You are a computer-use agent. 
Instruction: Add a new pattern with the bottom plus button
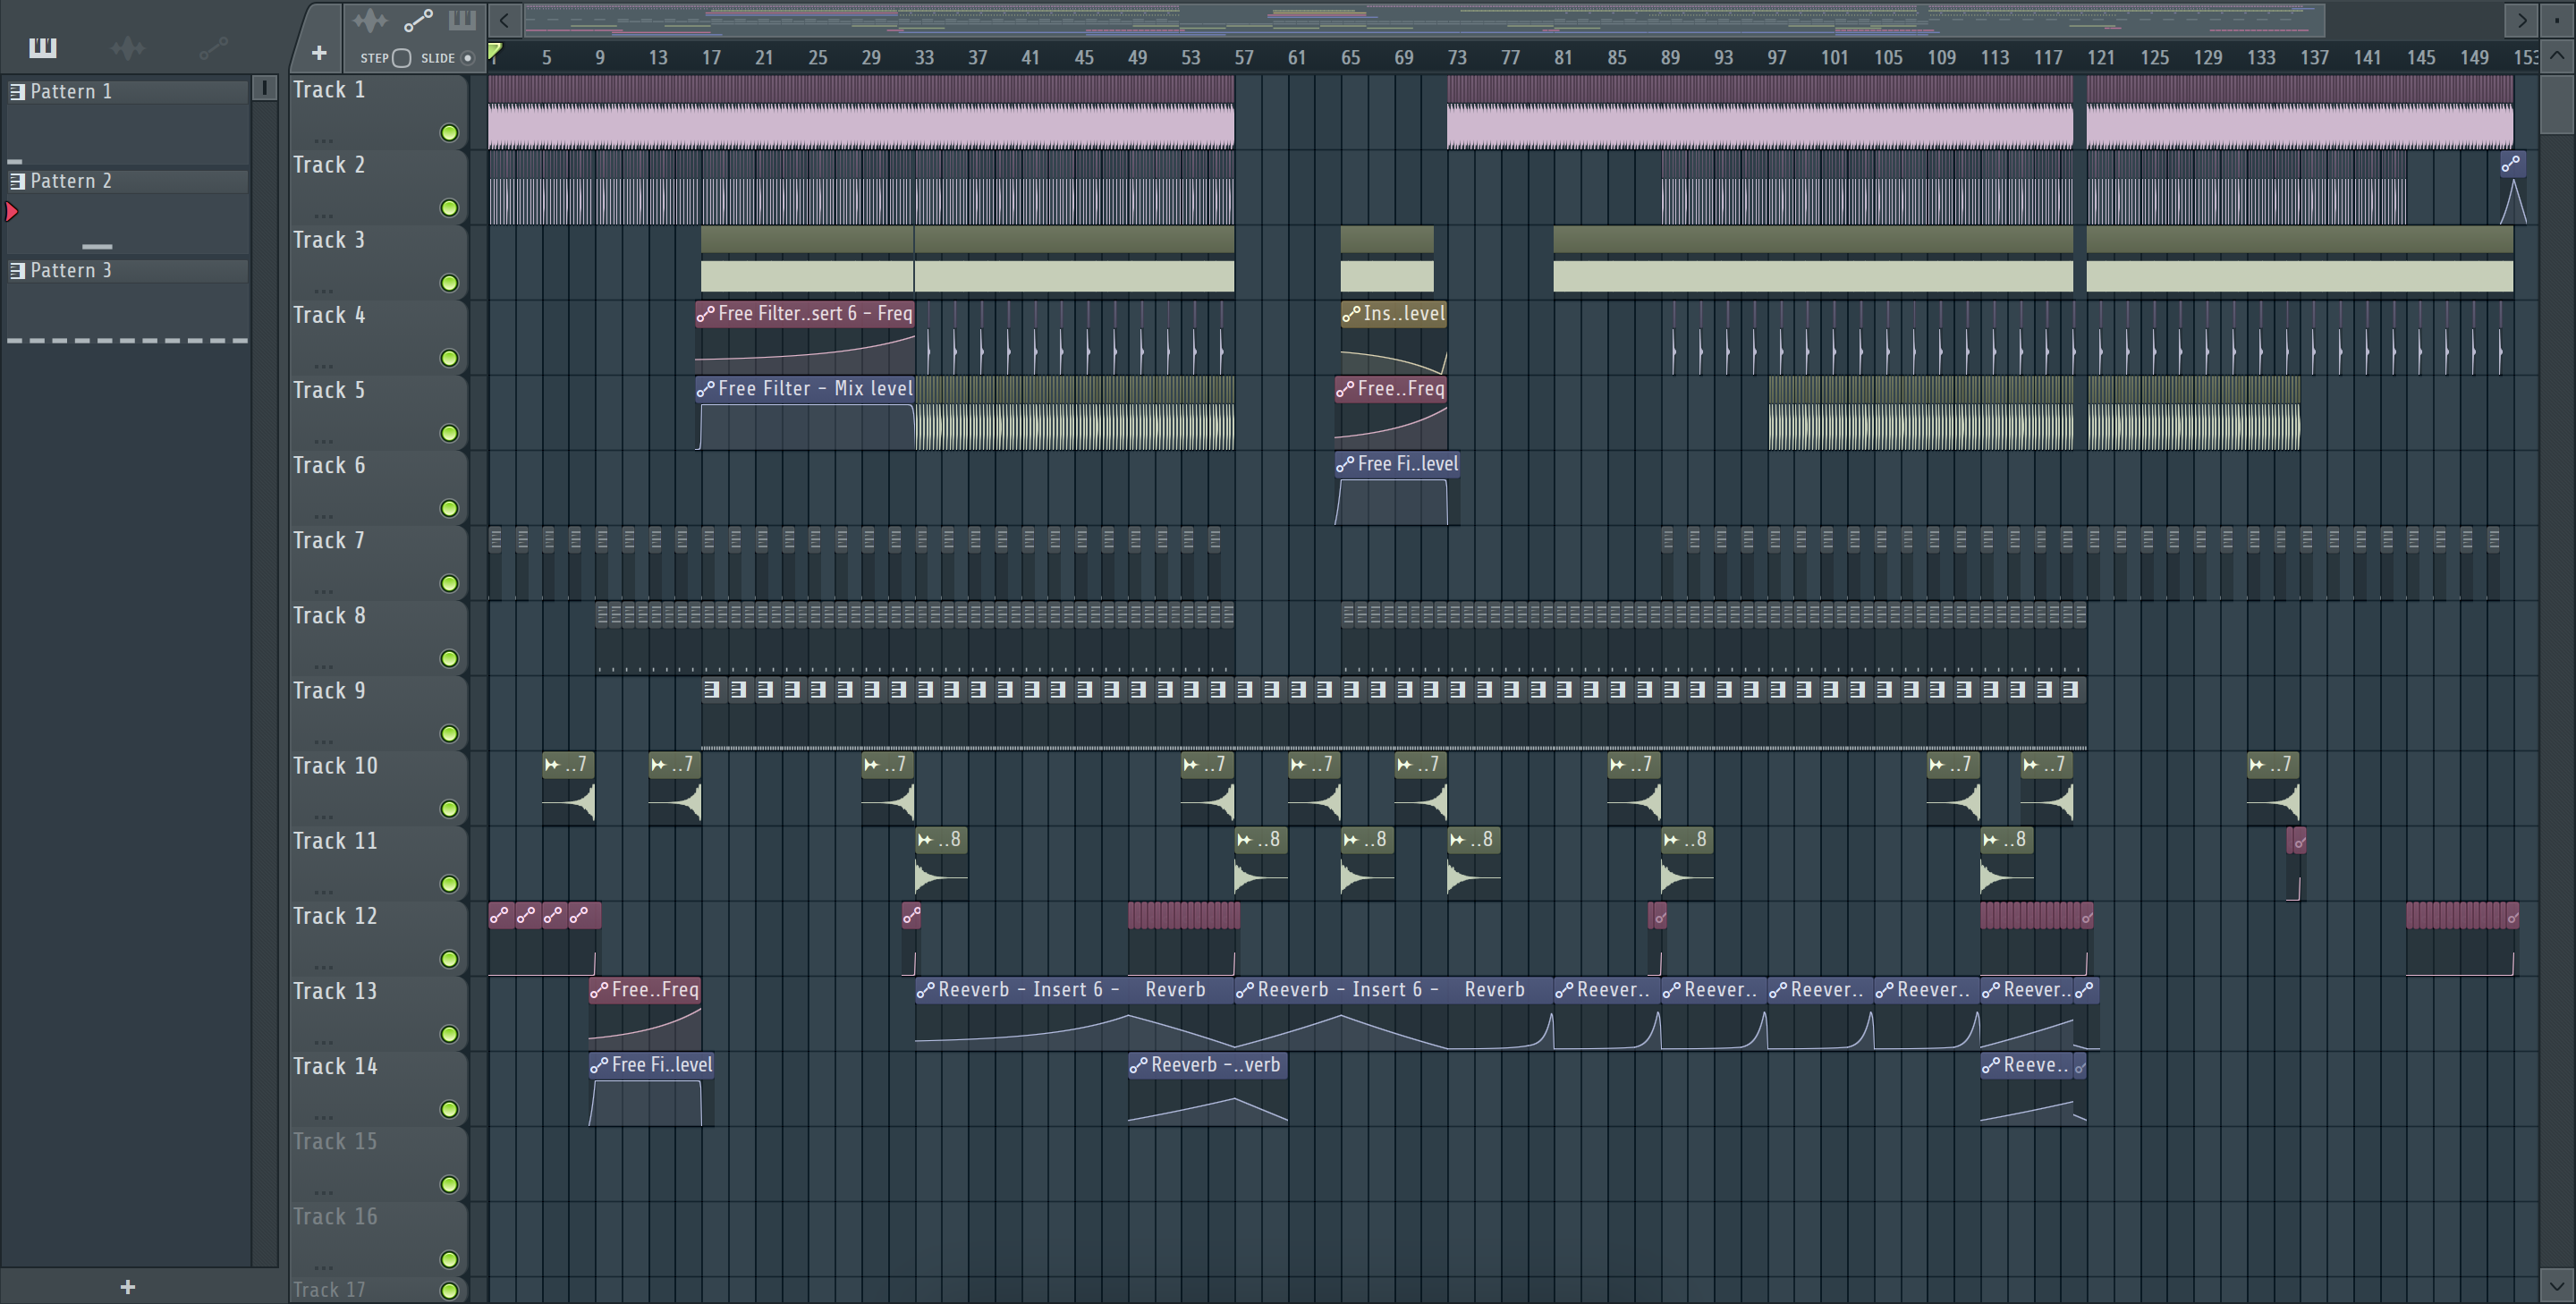pyautogui.click(x=127, y=1286)
